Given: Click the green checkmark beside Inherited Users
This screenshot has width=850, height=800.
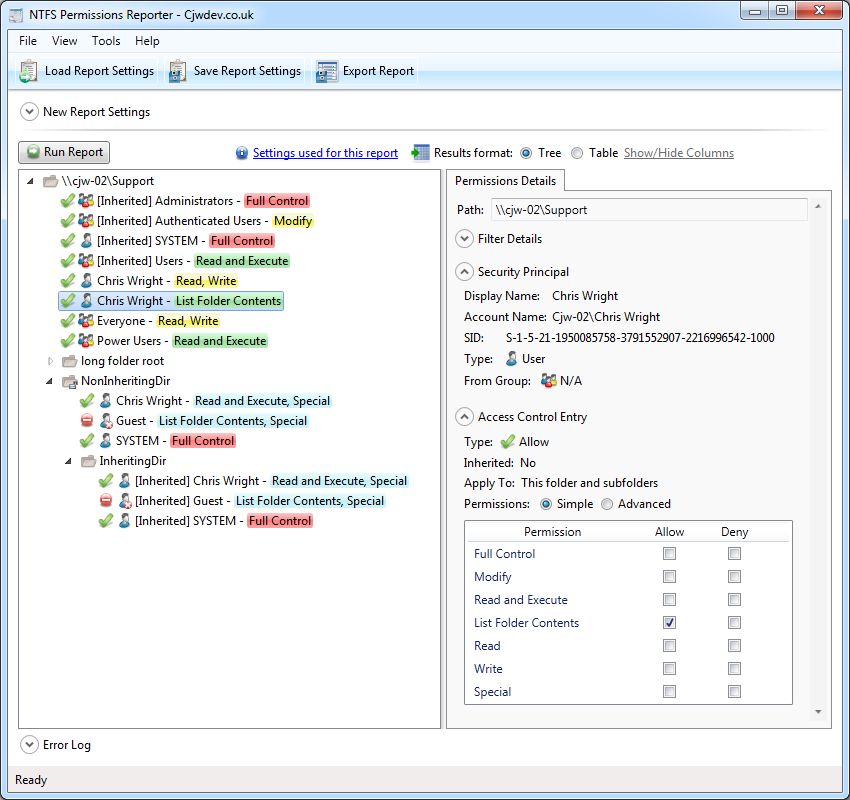Looking at the screenshot, I should [x=68, y=261].
